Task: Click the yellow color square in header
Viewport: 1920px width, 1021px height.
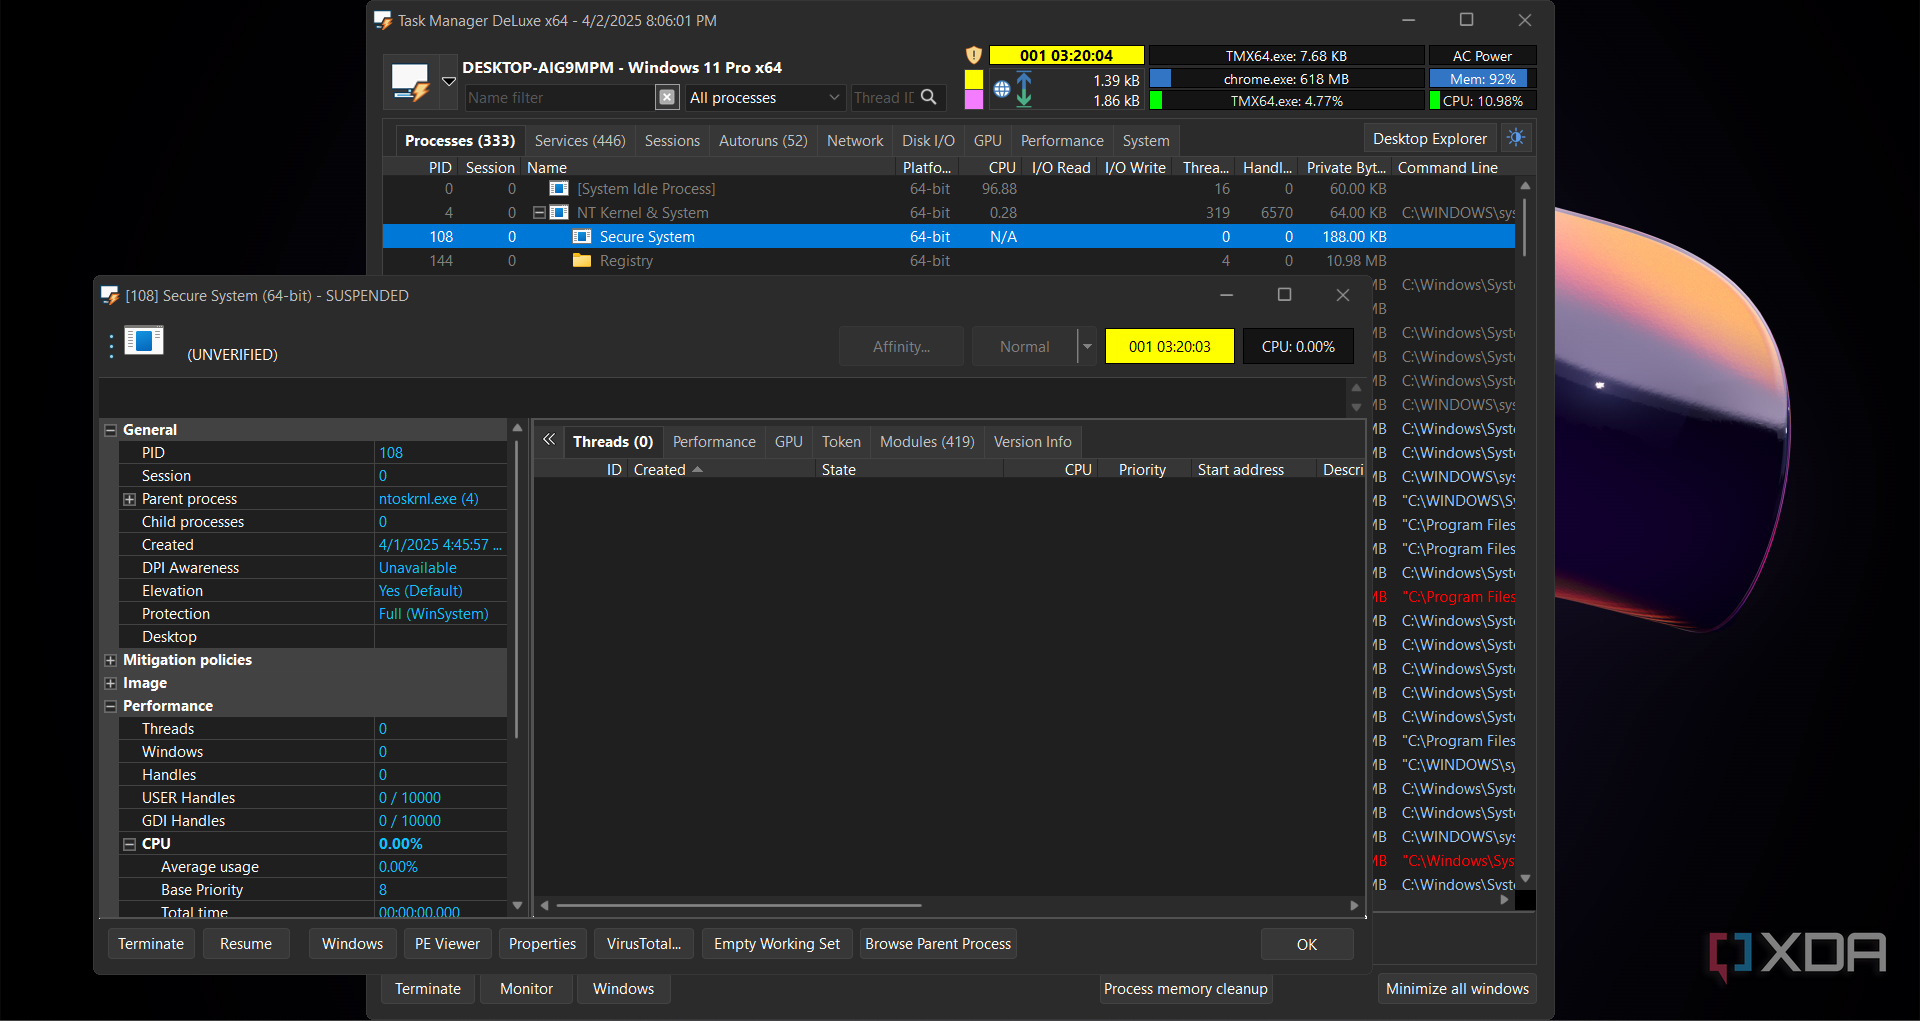Action: 974,79
